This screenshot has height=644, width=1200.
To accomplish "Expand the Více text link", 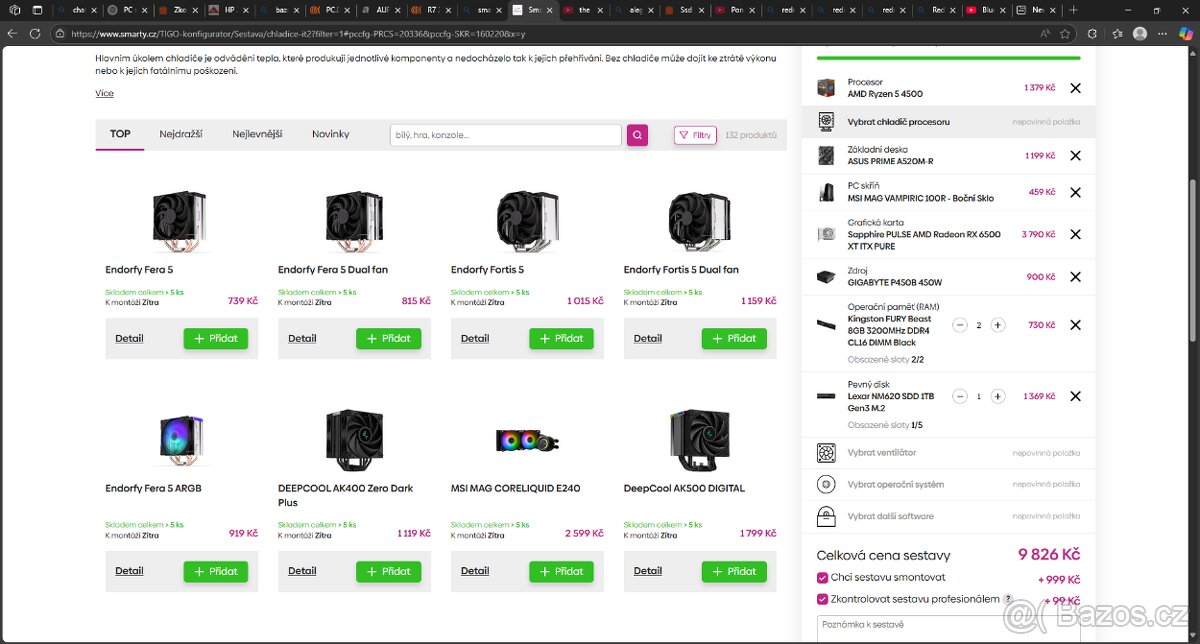I will 105,94.
